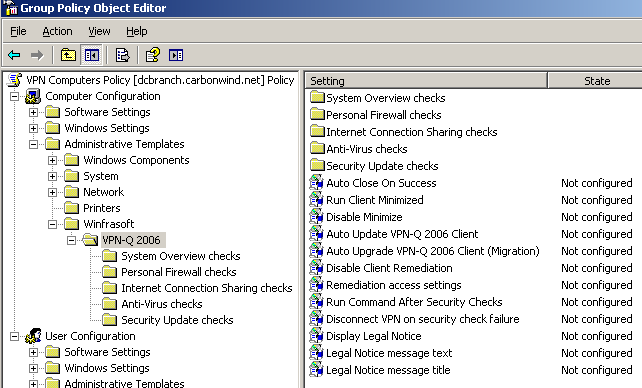The height and width of the screenshot is (388, 642).
Task: Collapse the Winfrasoft node
Action: [x=52, y=224]
